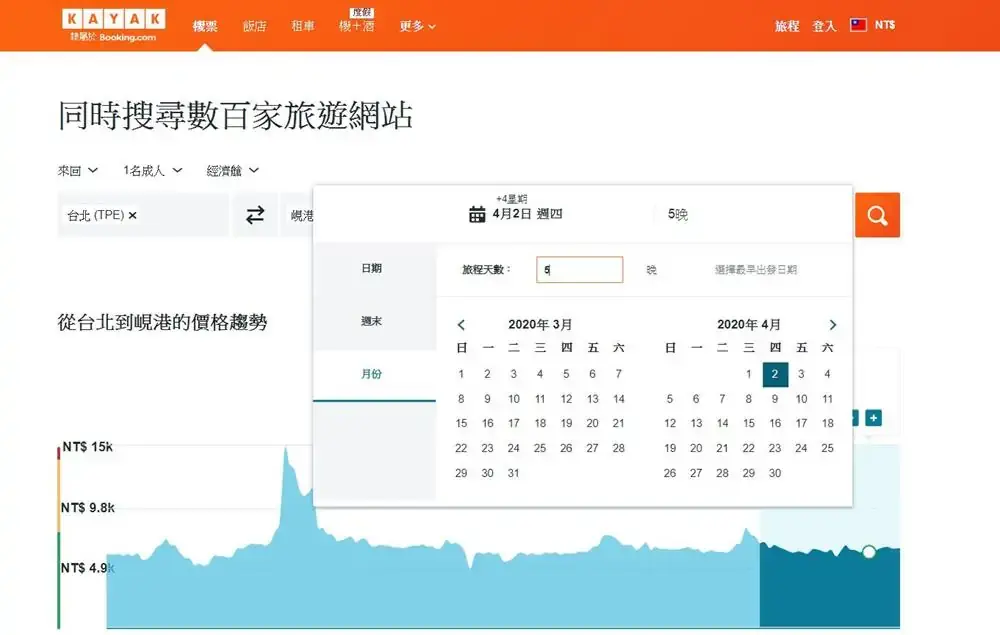Click the KAYAK logo
Viewport: 1000px width, 635px height.
113,19
